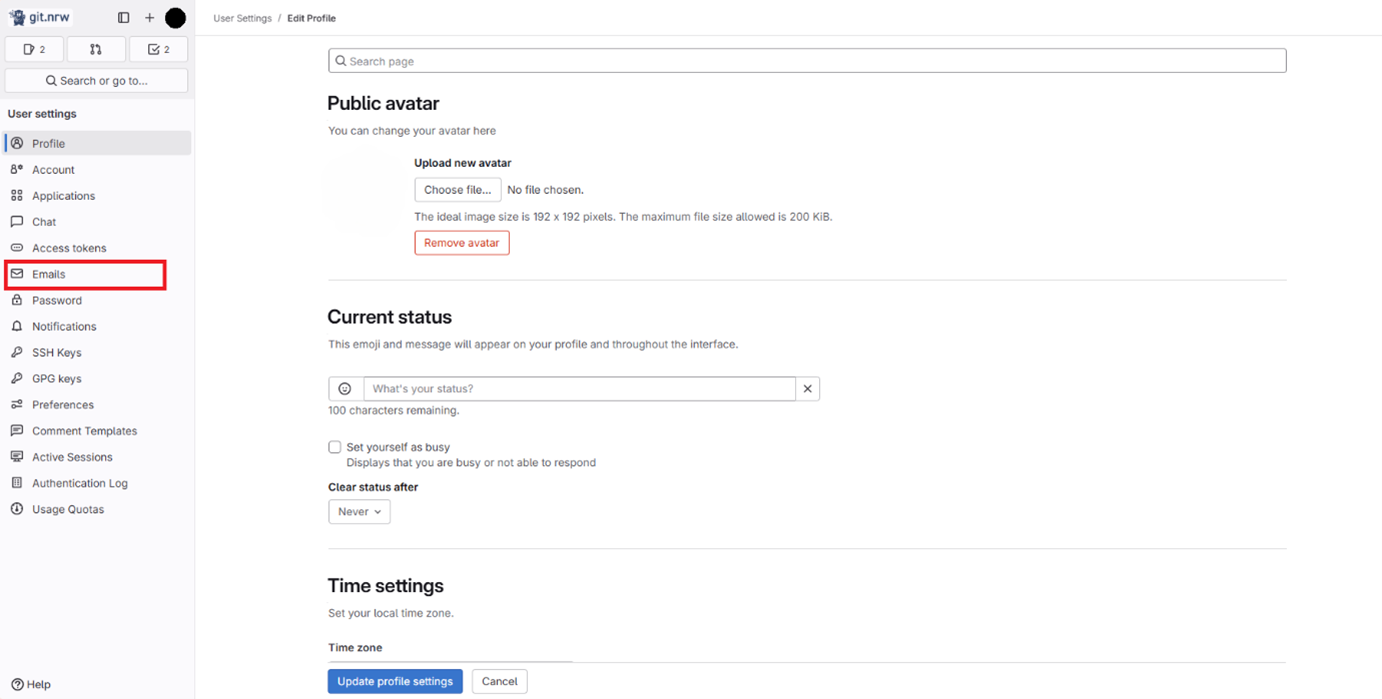Viewport: 1382px width, 699px height.
Task: Focus the Search or go to field
Action: click(x=96, y=80)
